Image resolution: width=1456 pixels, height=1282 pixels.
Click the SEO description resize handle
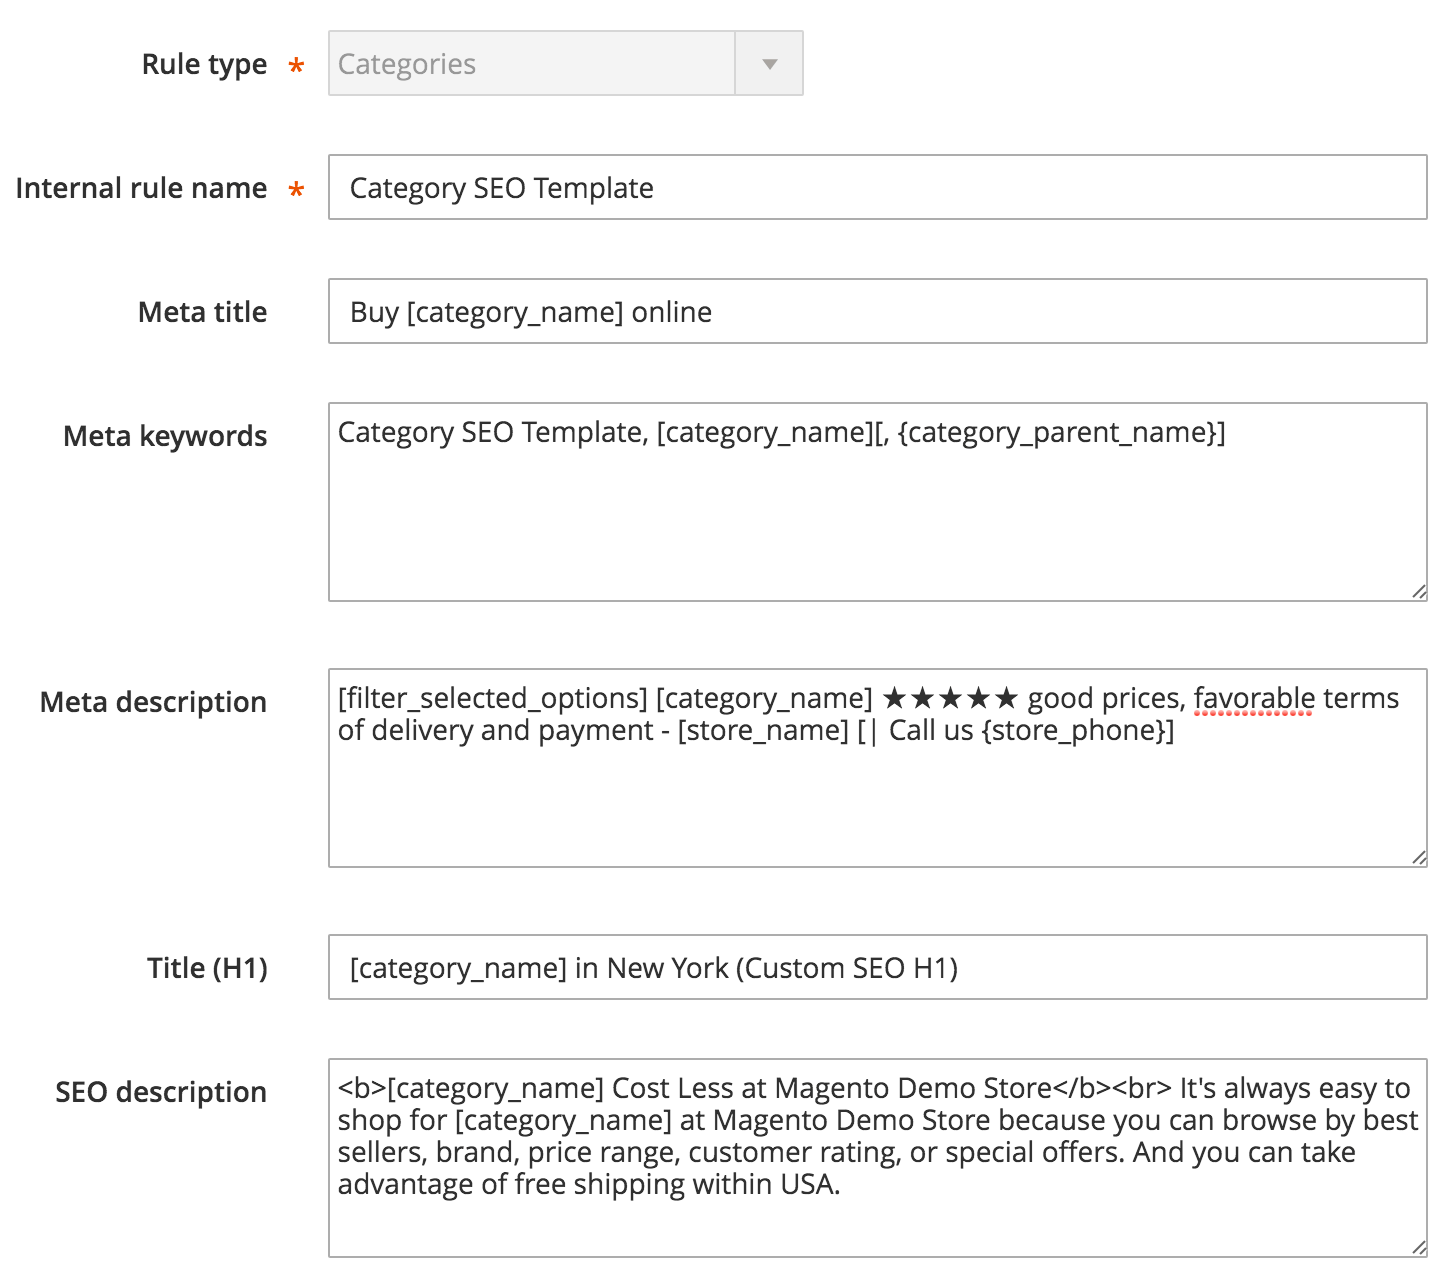coord(1419,1248)
